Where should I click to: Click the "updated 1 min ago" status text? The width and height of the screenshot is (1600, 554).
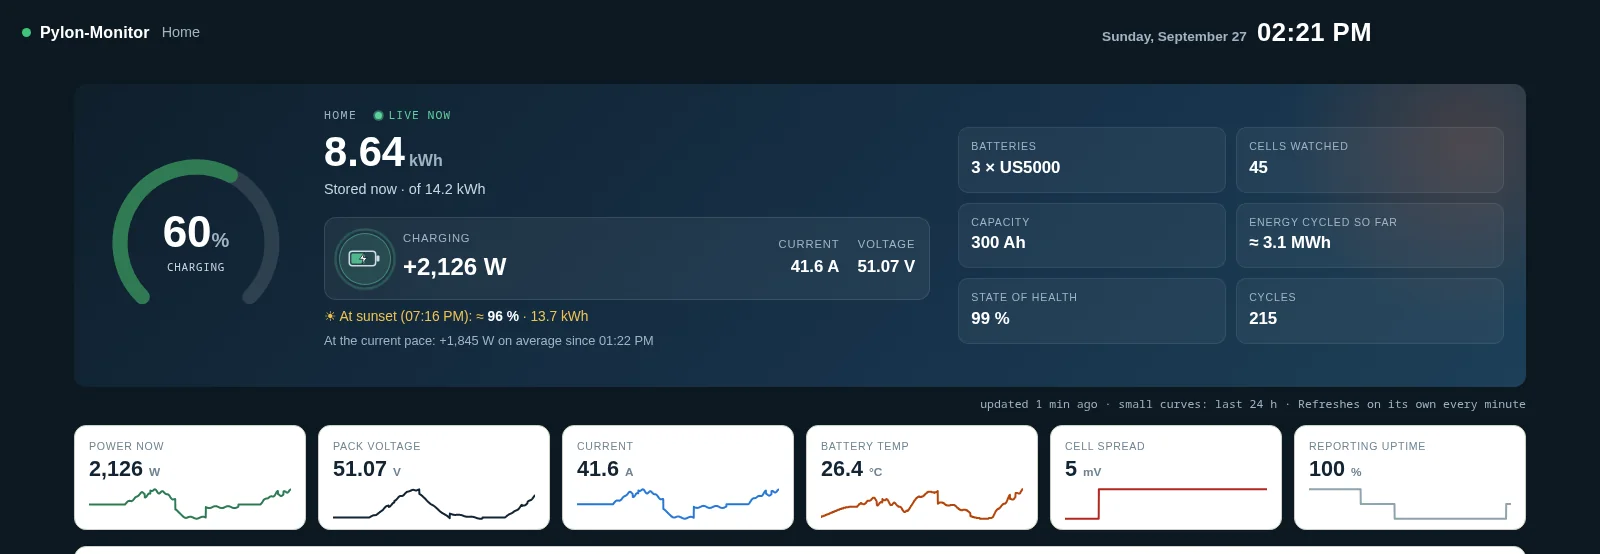click(1038, 405)
